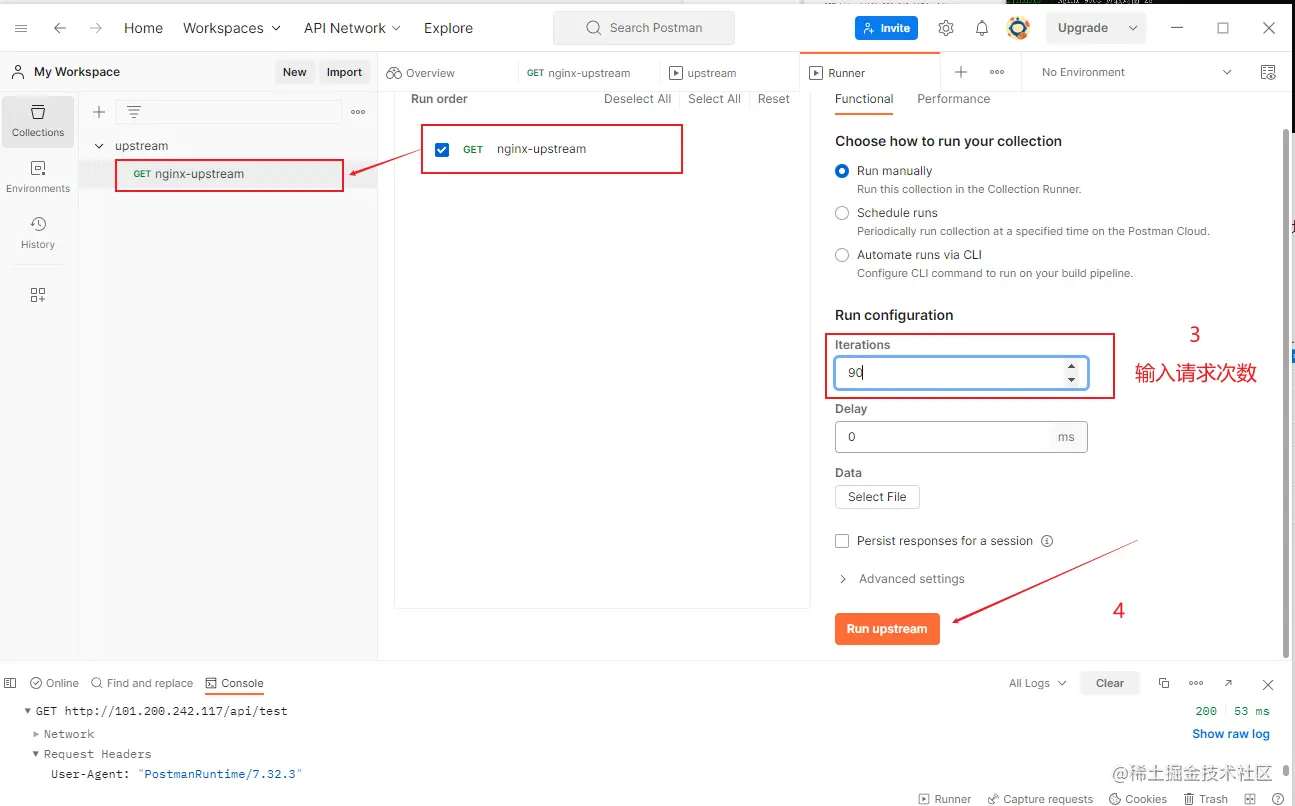Open console more options menu
Screen dimensions: 1295x806
1196,683
